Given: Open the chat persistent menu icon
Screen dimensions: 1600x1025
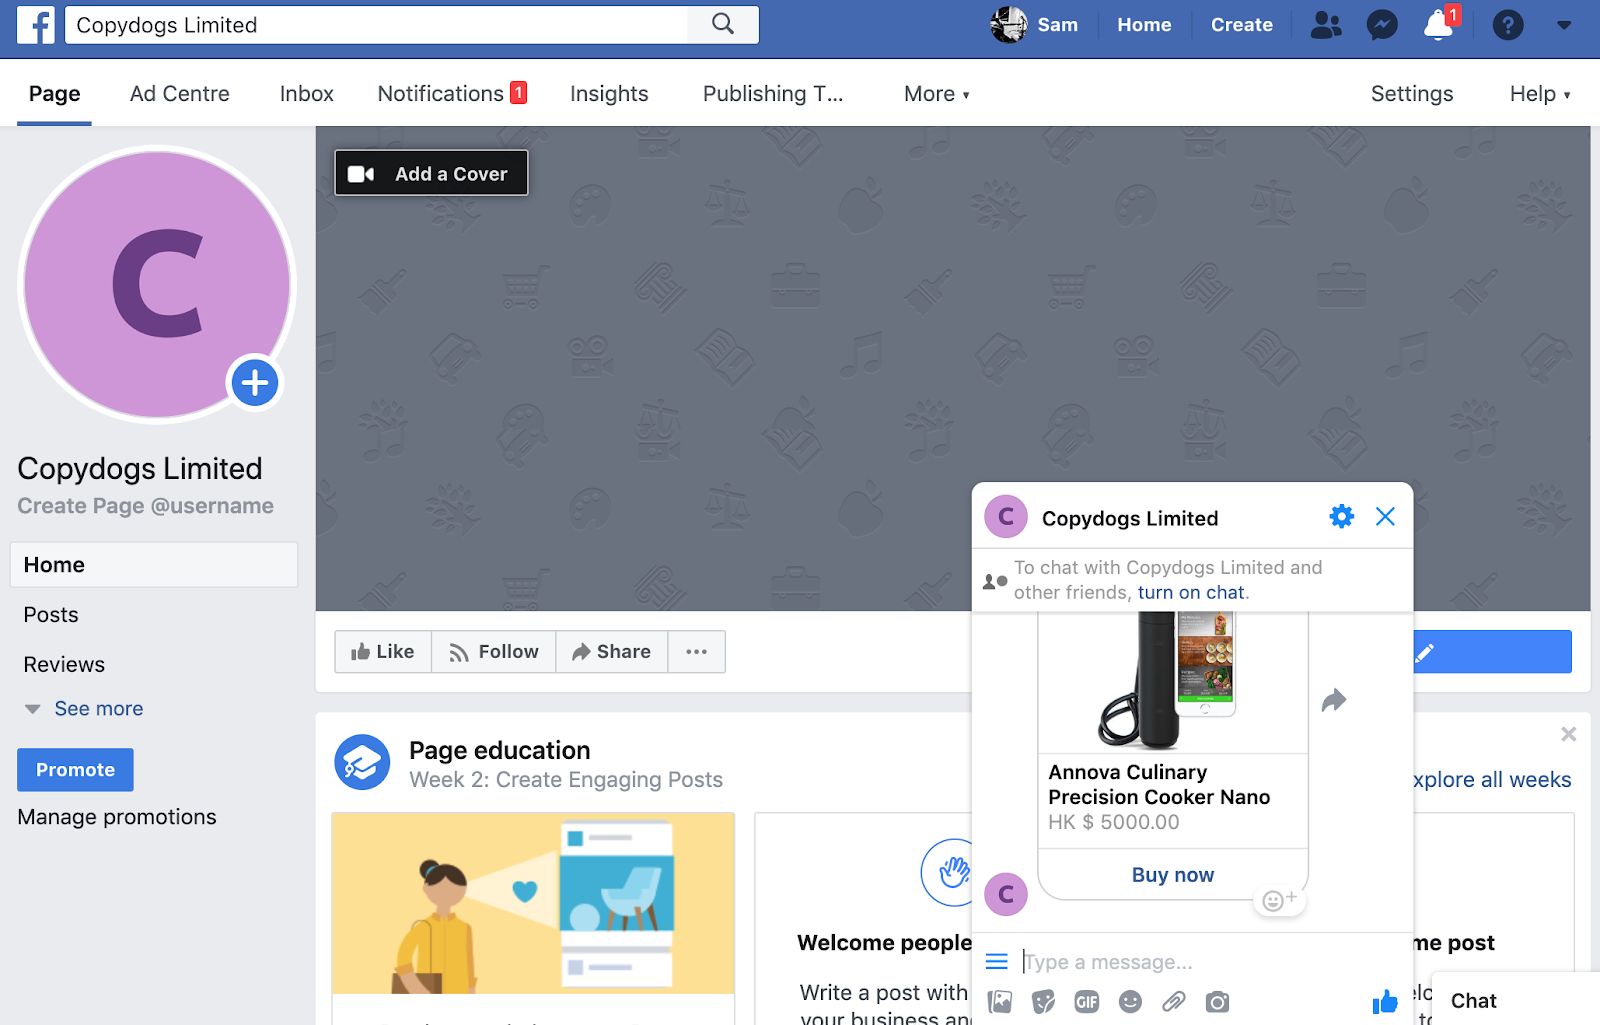Looking at the screenshot, I should (997, 962).
